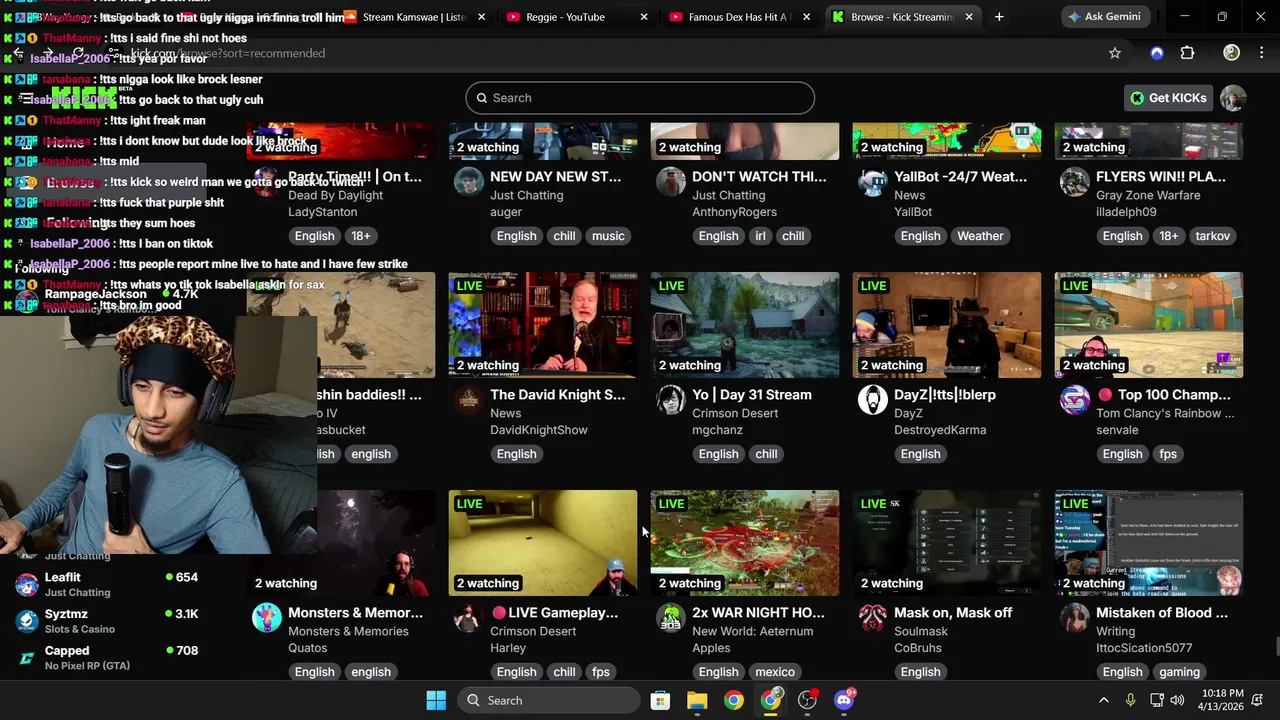Image resolution: width=1280 pixels, height=720 pixels.
Task: Open the volume icon in the system tray
Action: (1177, 700)
